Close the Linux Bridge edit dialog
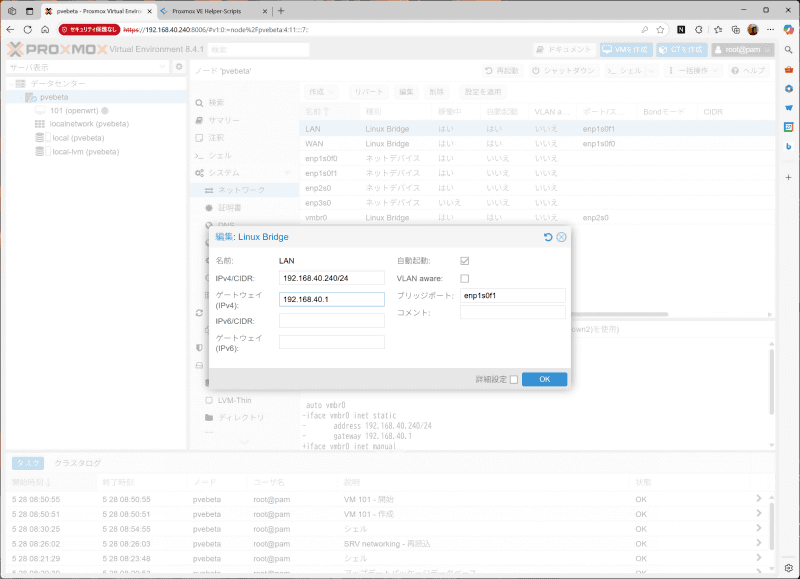800x579 pixels. [561, 237]
